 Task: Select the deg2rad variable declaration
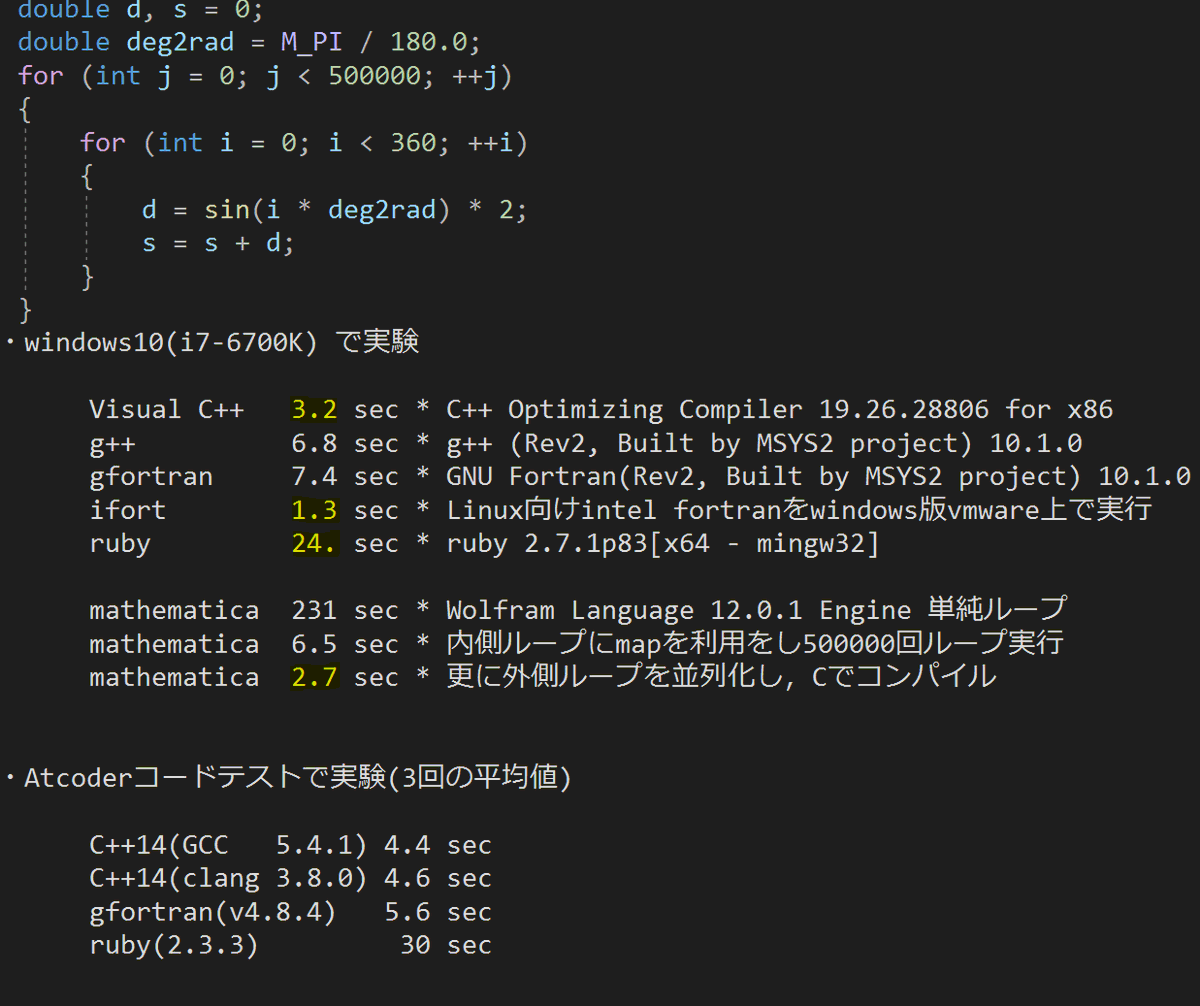click(x=180, y=41)
